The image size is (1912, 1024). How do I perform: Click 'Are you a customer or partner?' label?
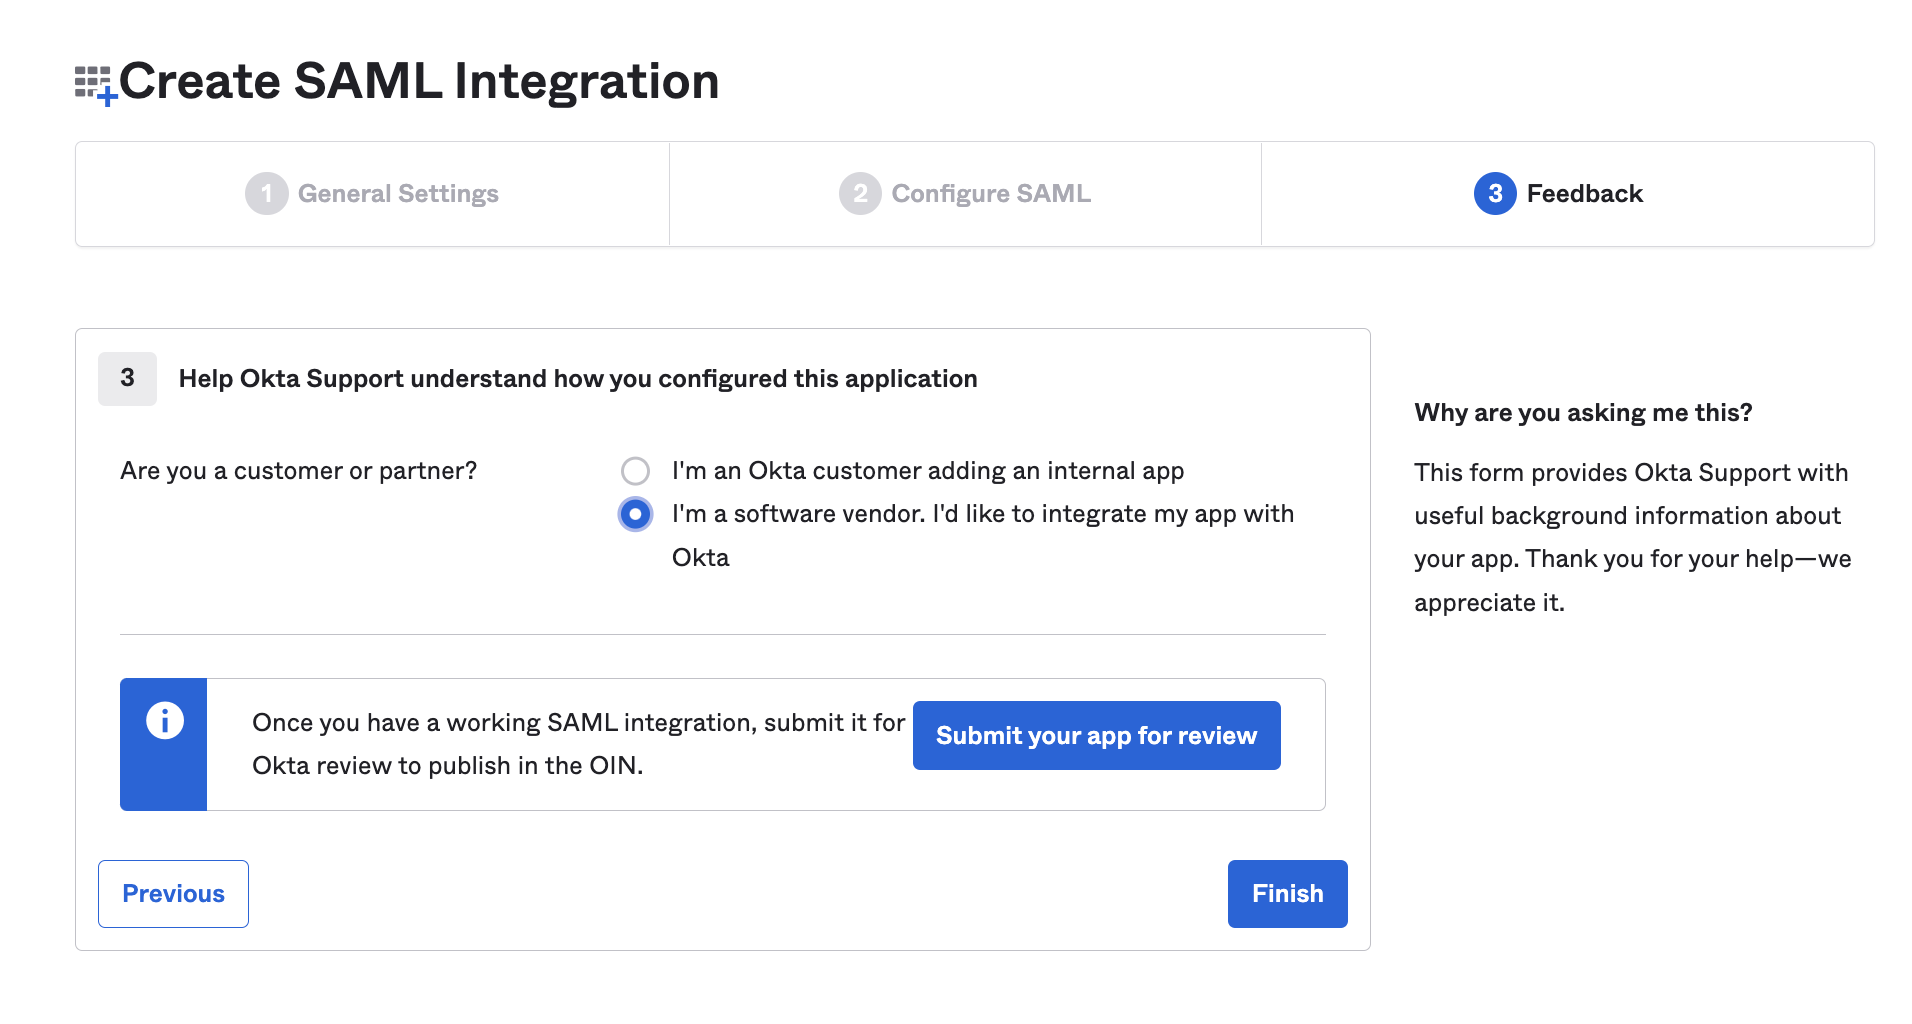pyautogui.click(x=298, y=471)
